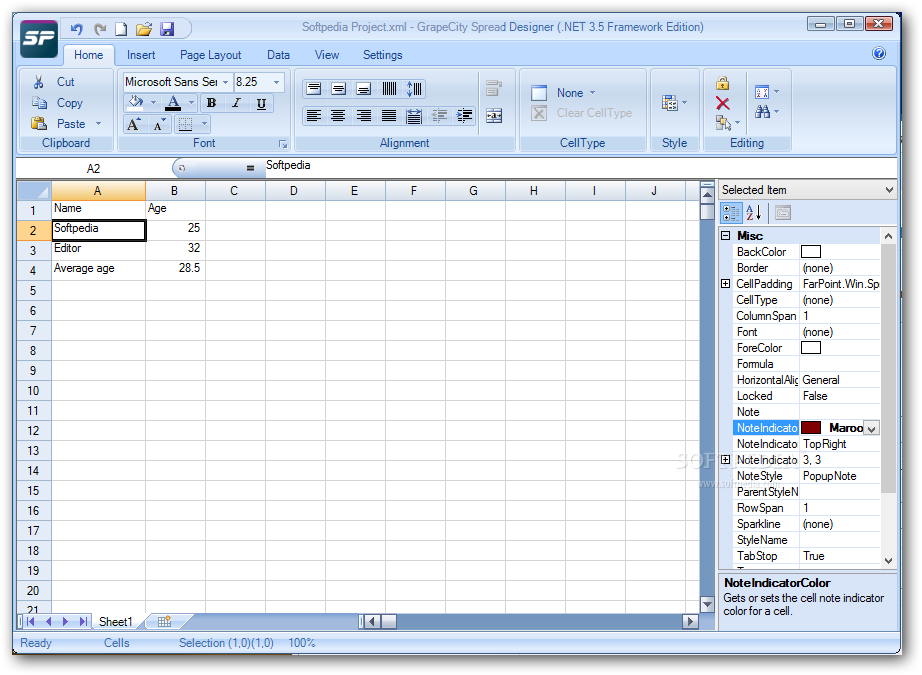Open the Style gallery dropdown
The height and width of the screenshot is (675, 922).
tap(673, 103)
